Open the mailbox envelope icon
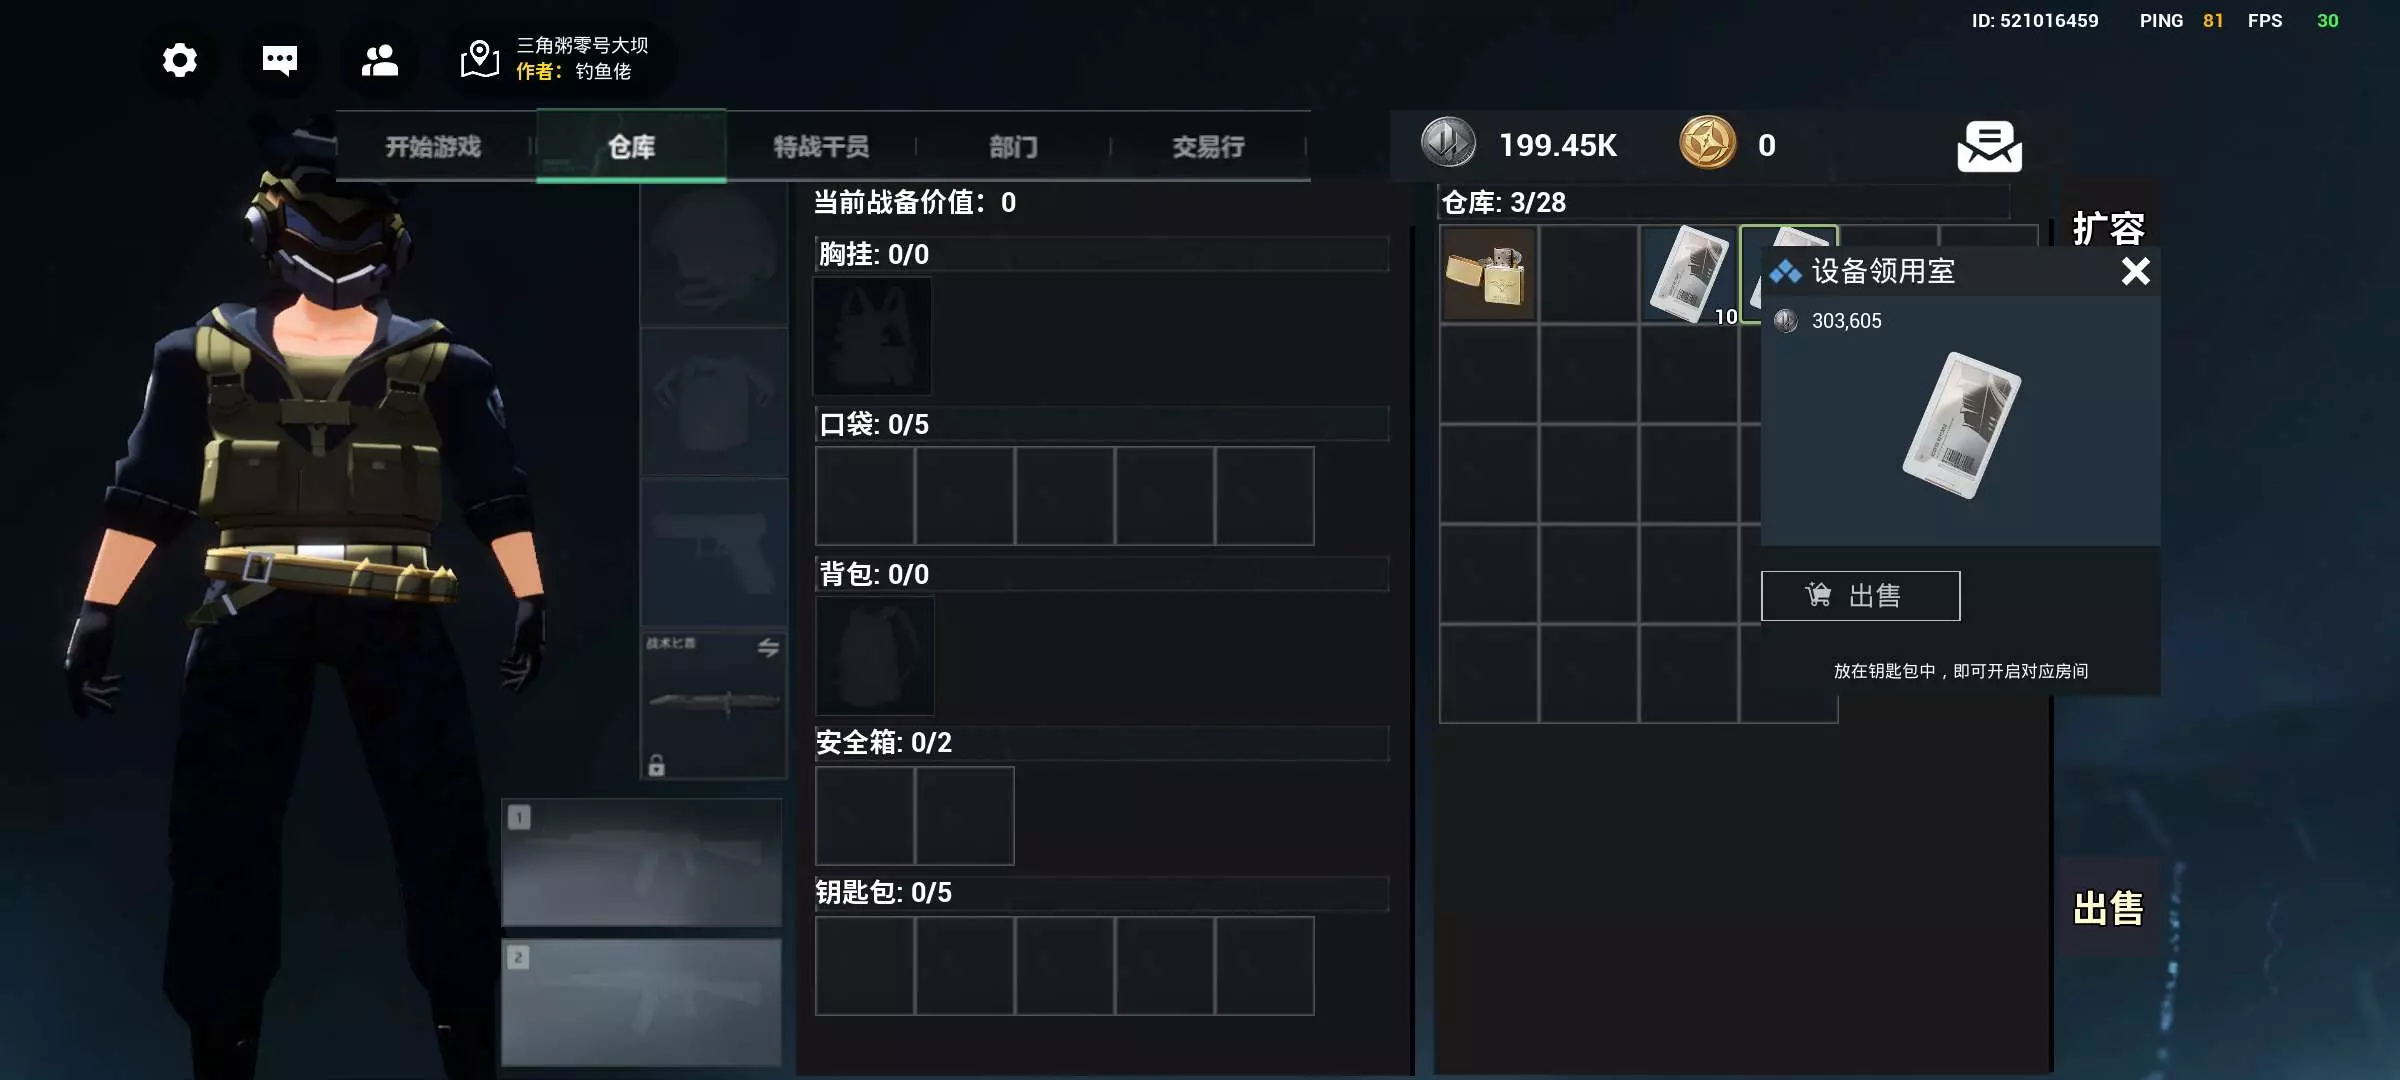Image resolution: width=2400 pixels, height=1080 pixels. [1989, 146]
